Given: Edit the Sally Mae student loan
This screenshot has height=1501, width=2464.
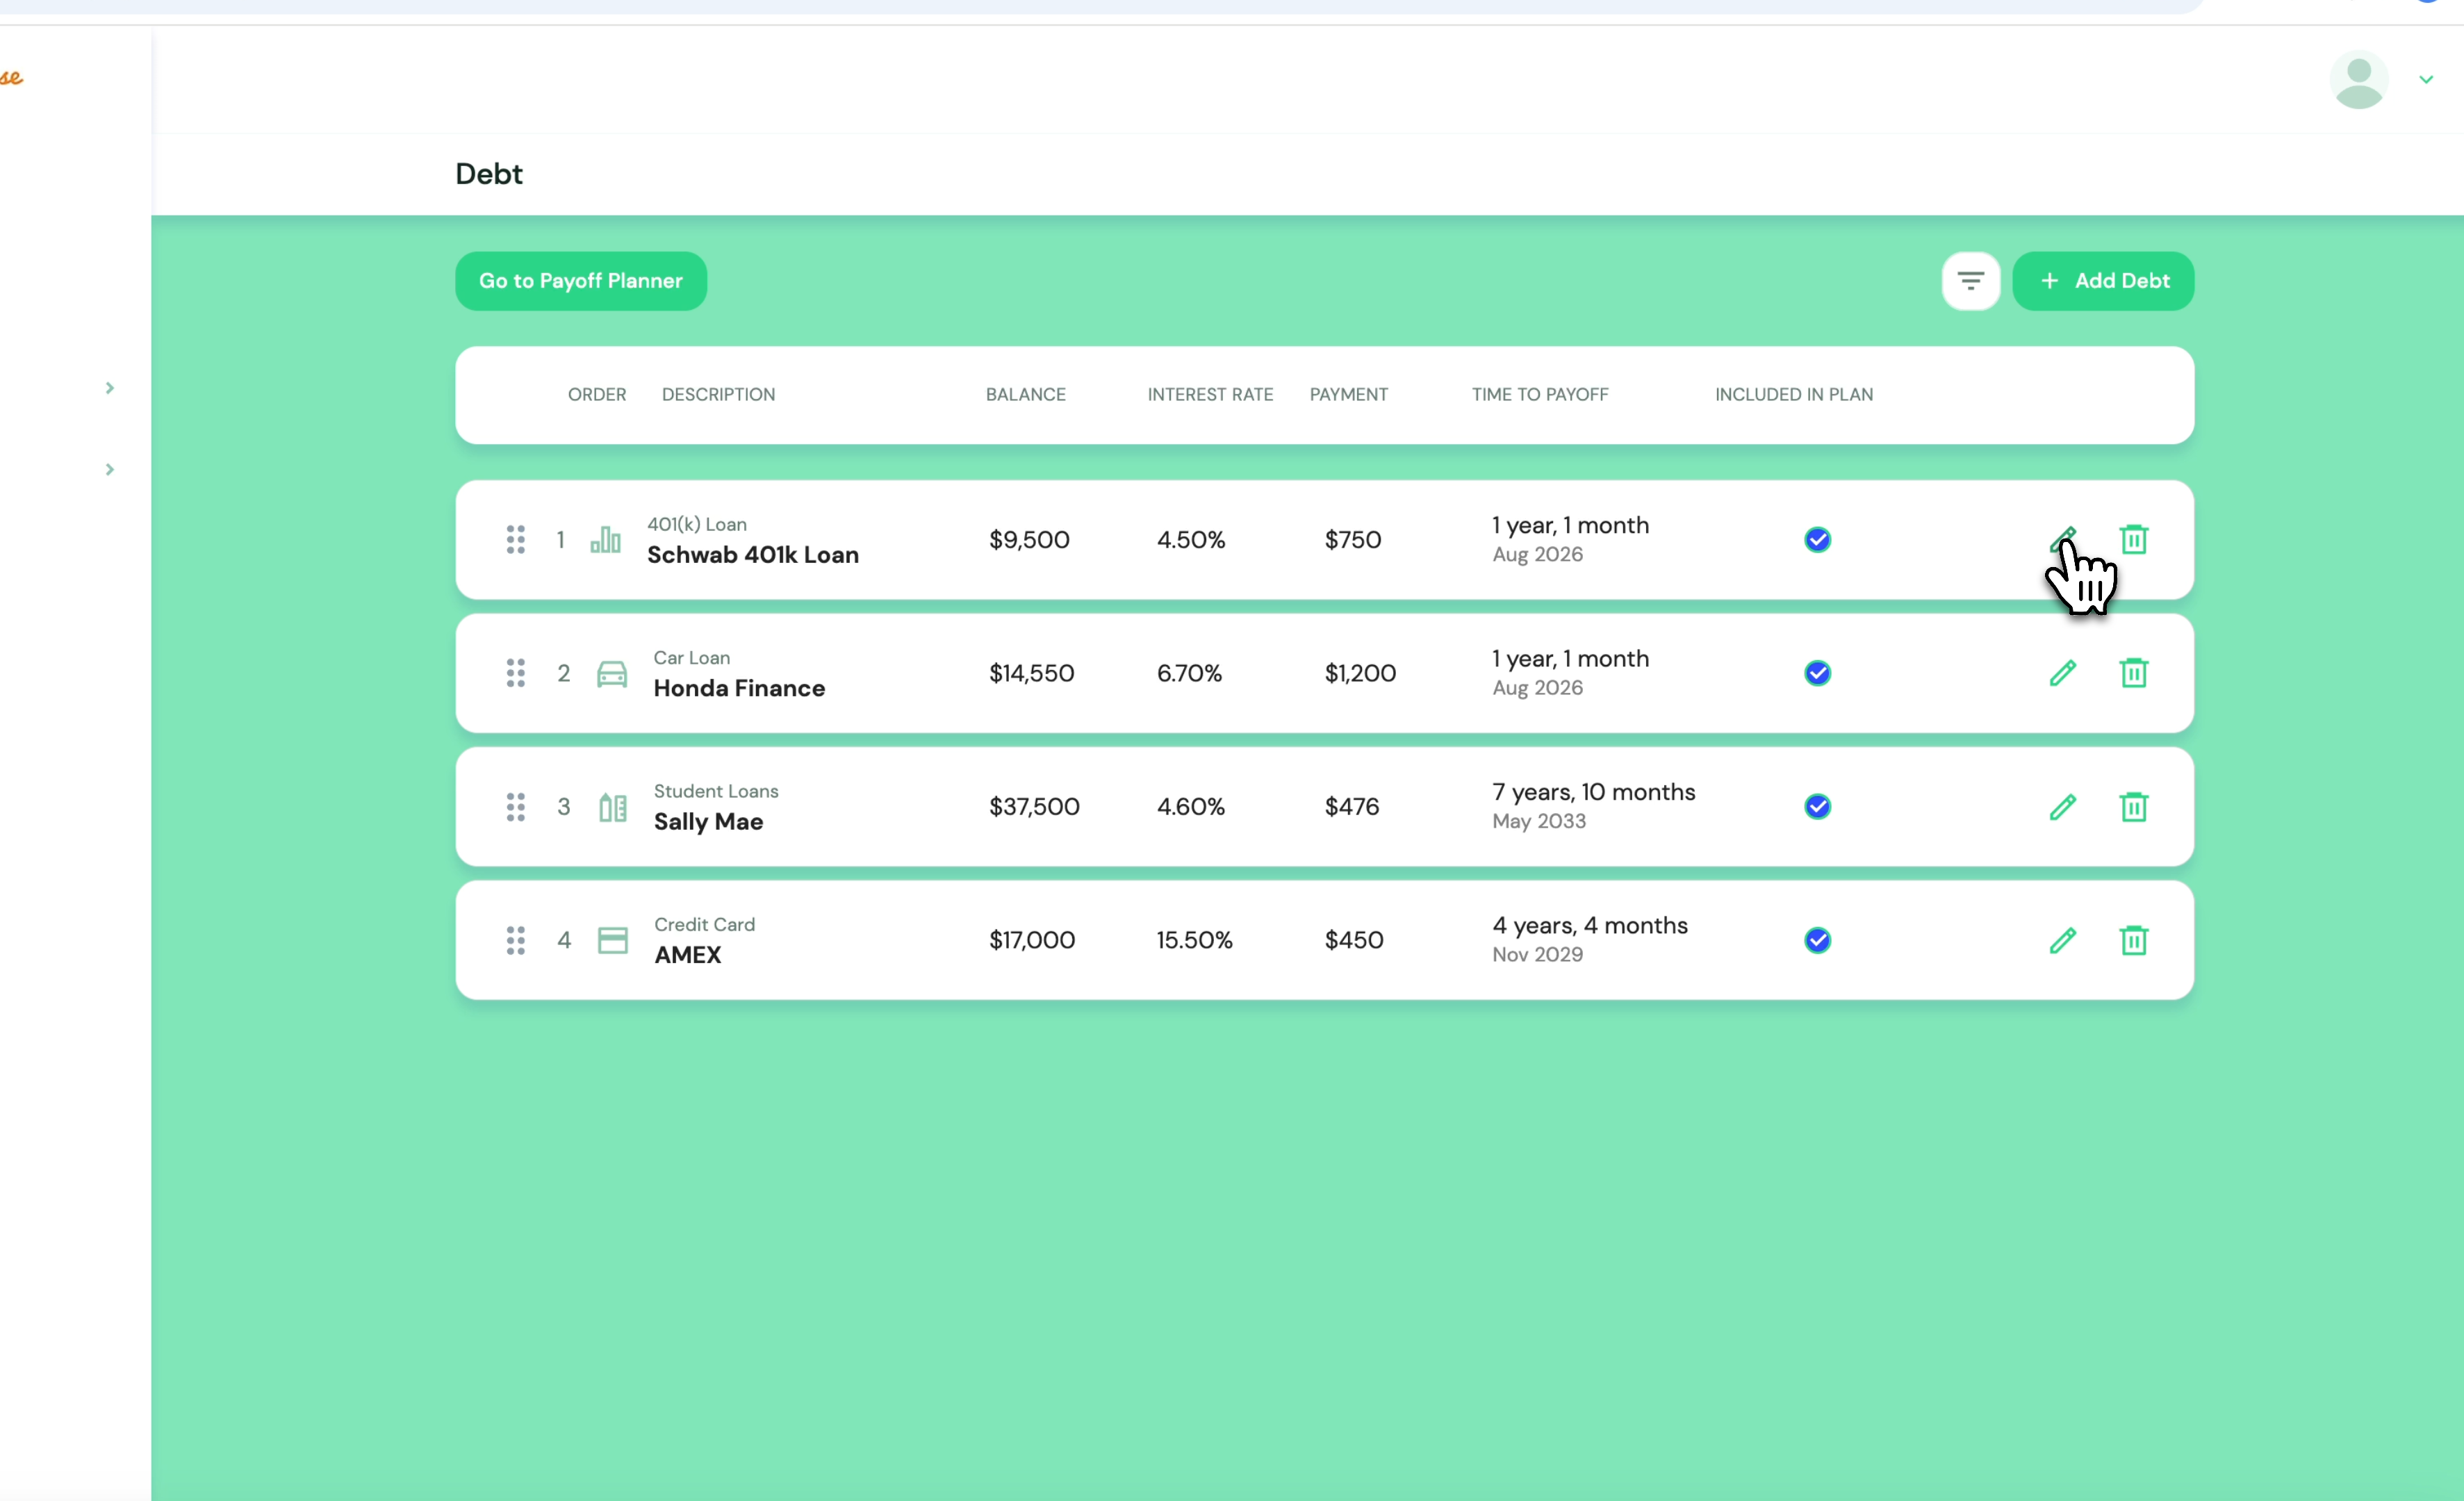Looking at the screenshot, I should click(x=2063, y=807).
